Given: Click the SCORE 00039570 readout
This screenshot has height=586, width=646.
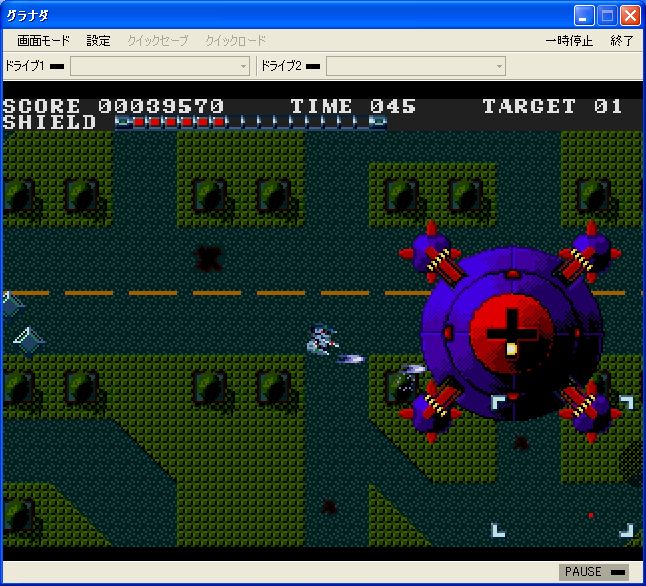Looking at the screenshot, I should pos(113,106).
